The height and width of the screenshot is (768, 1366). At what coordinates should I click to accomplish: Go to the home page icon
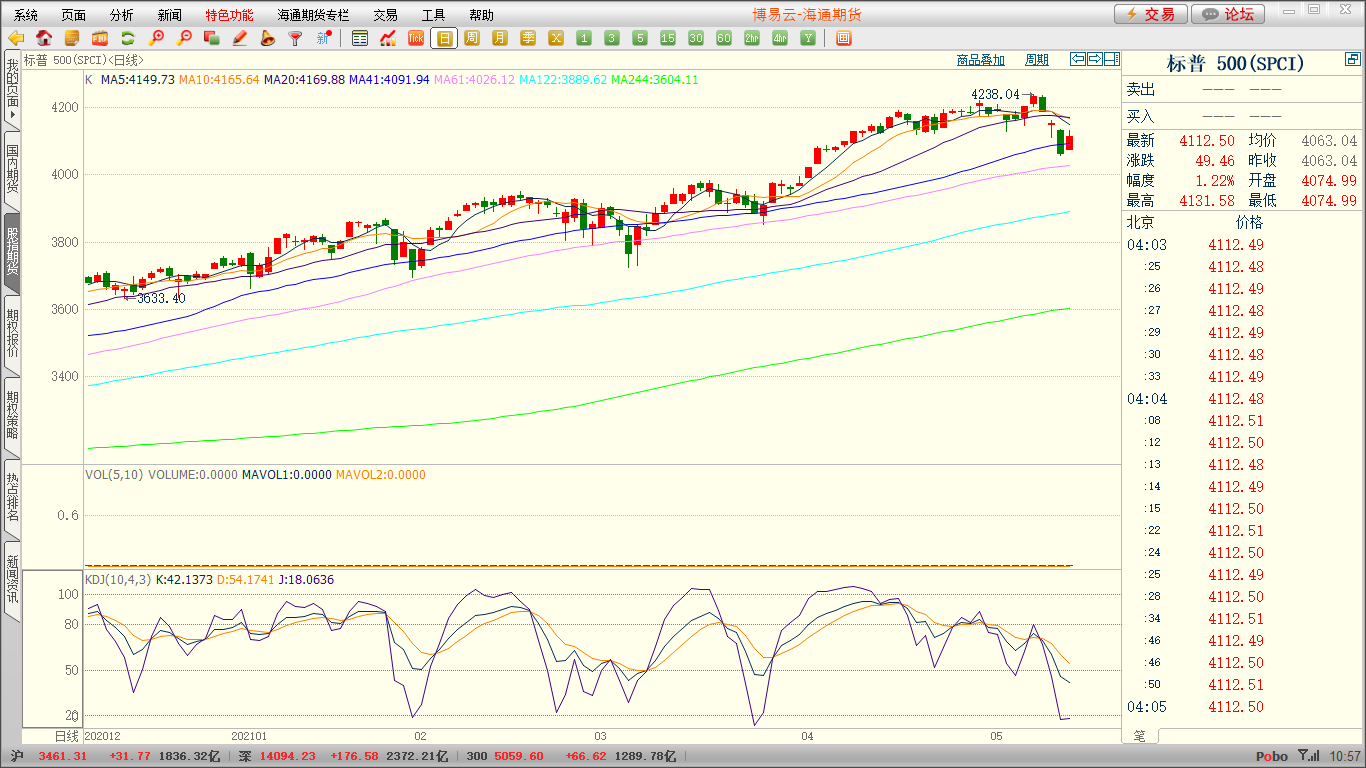coord(44,38)
